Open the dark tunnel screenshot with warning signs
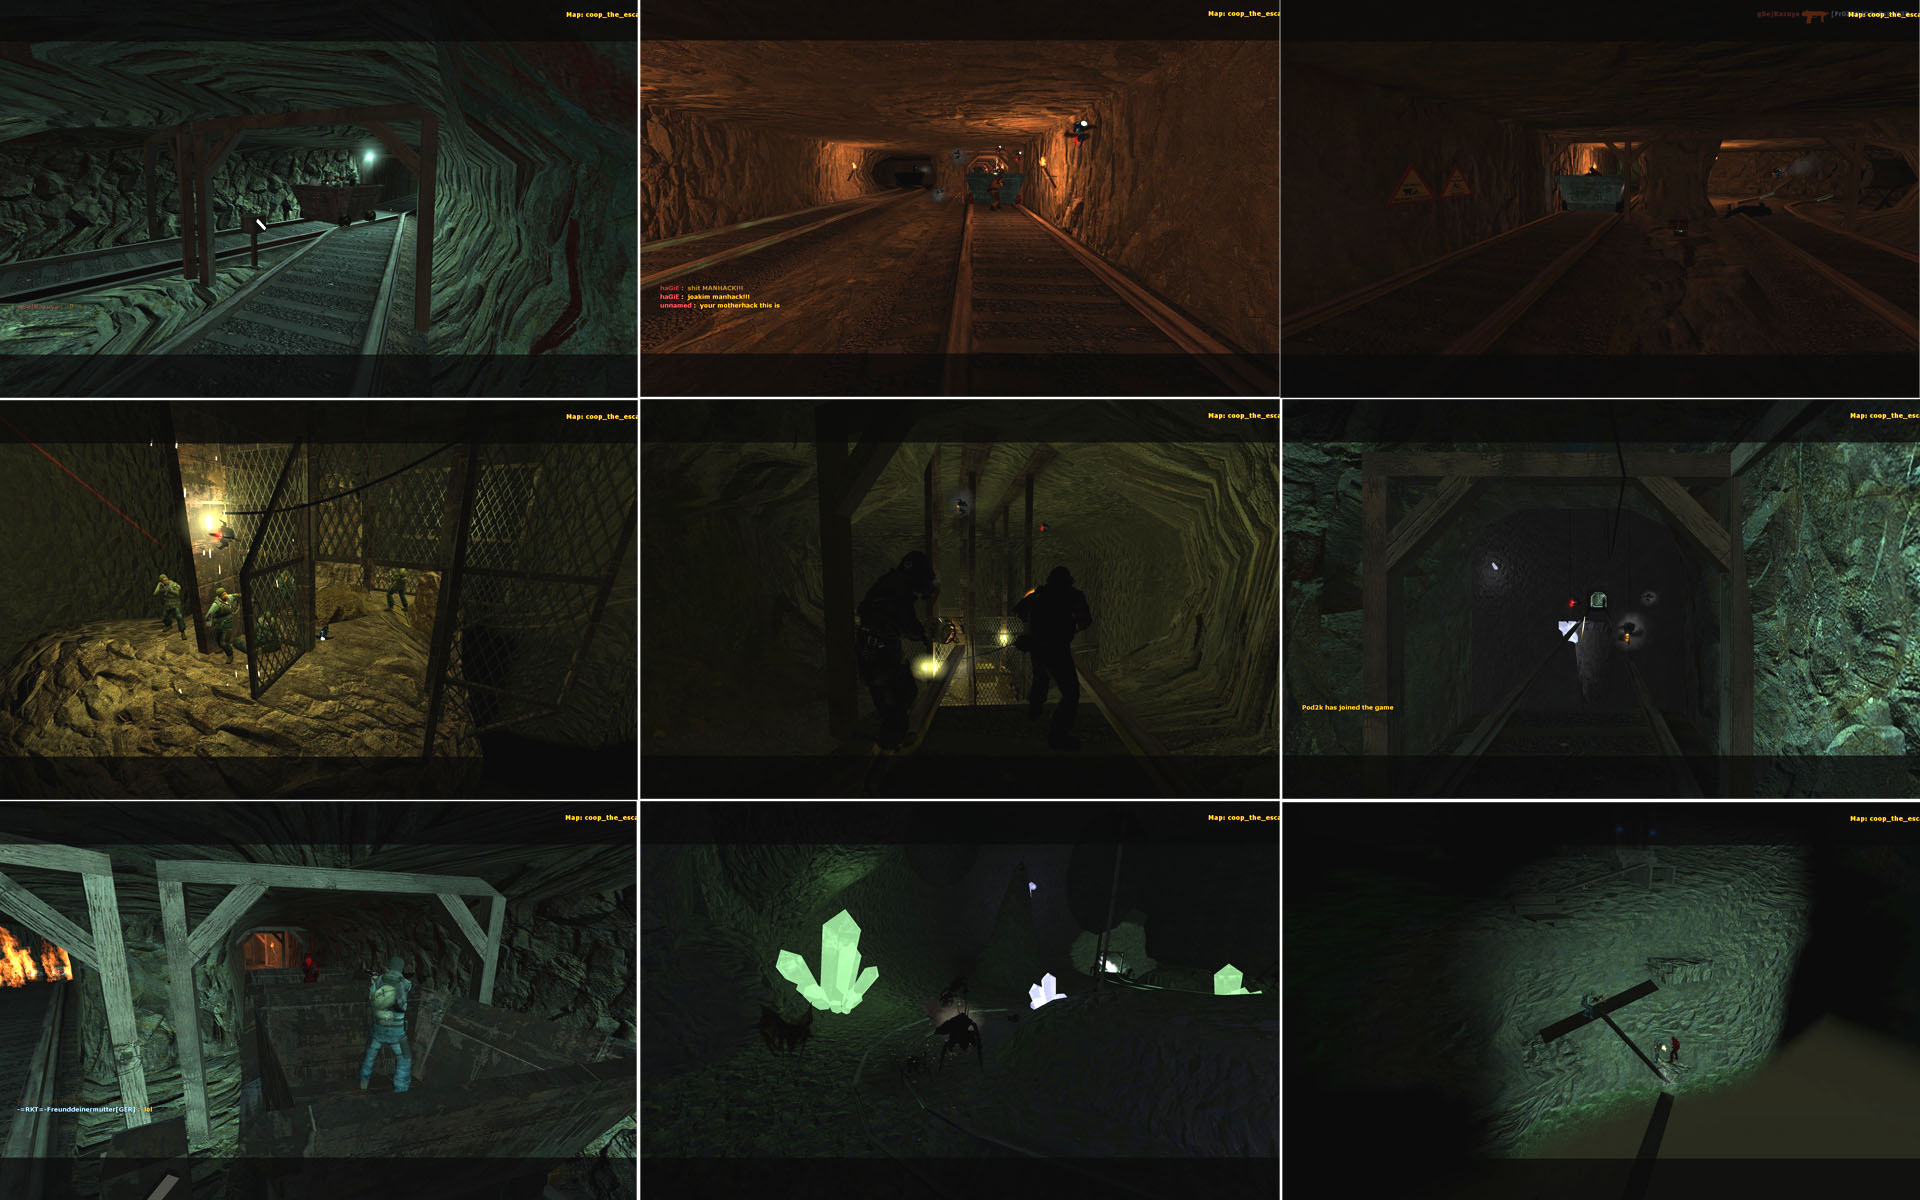Viewport: 1920px width, 1200px height. tap(1601, 198)
